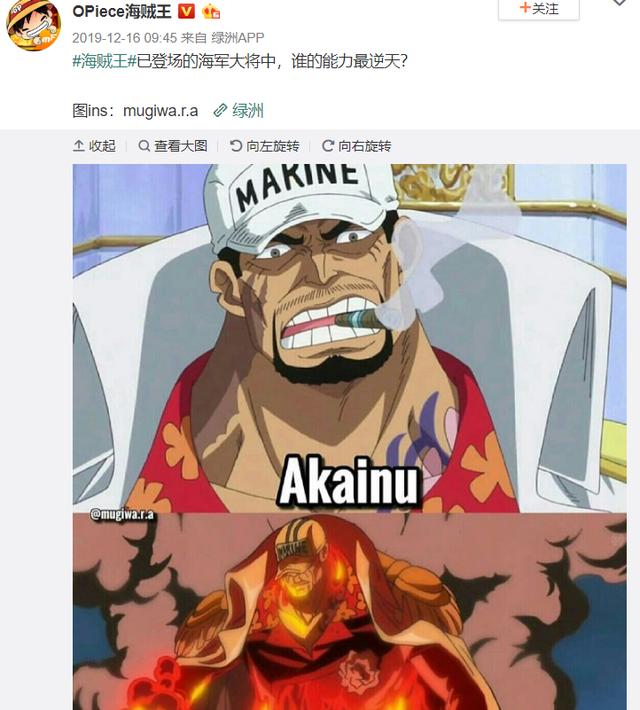Click the post text about 海军大将
640x710 pixels.
272,61
